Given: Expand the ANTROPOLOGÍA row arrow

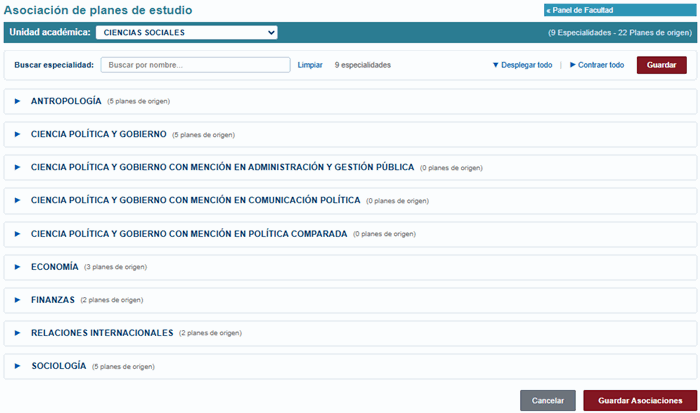Looking at the screenshot, I should click(x=17, y=101).
